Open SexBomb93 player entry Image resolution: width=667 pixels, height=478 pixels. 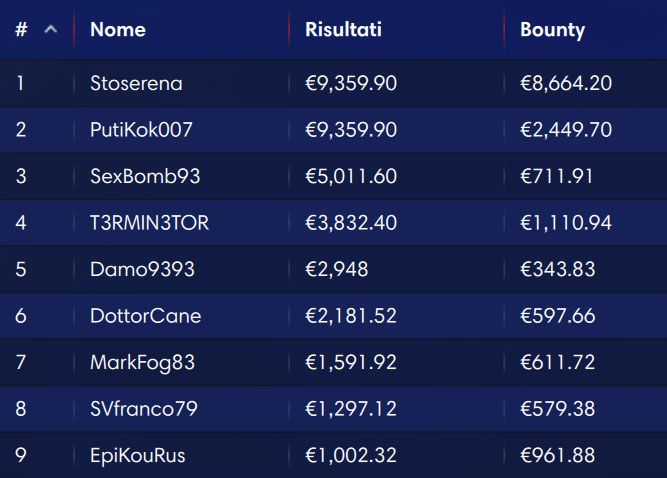pos(145,176)
